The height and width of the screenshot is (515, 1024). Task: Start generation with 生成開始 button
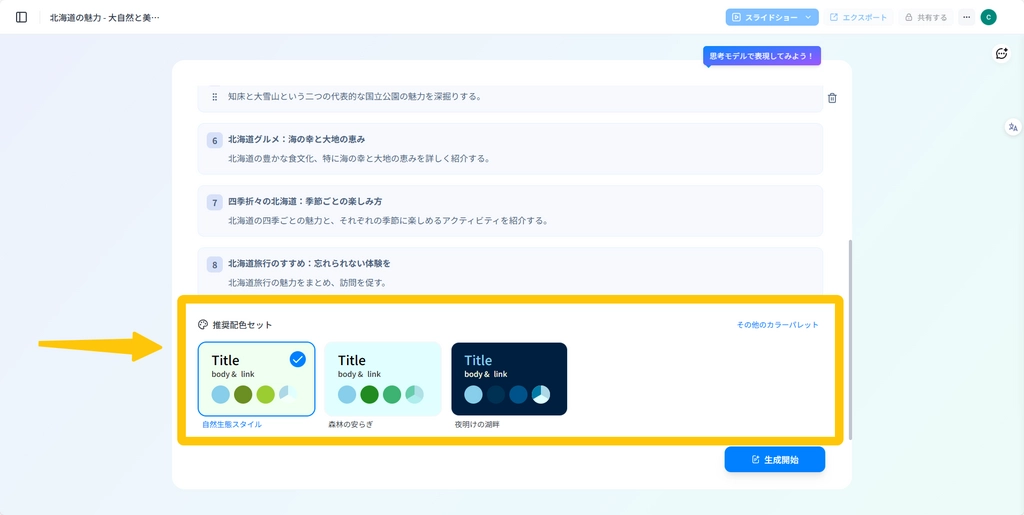[775, 459]
